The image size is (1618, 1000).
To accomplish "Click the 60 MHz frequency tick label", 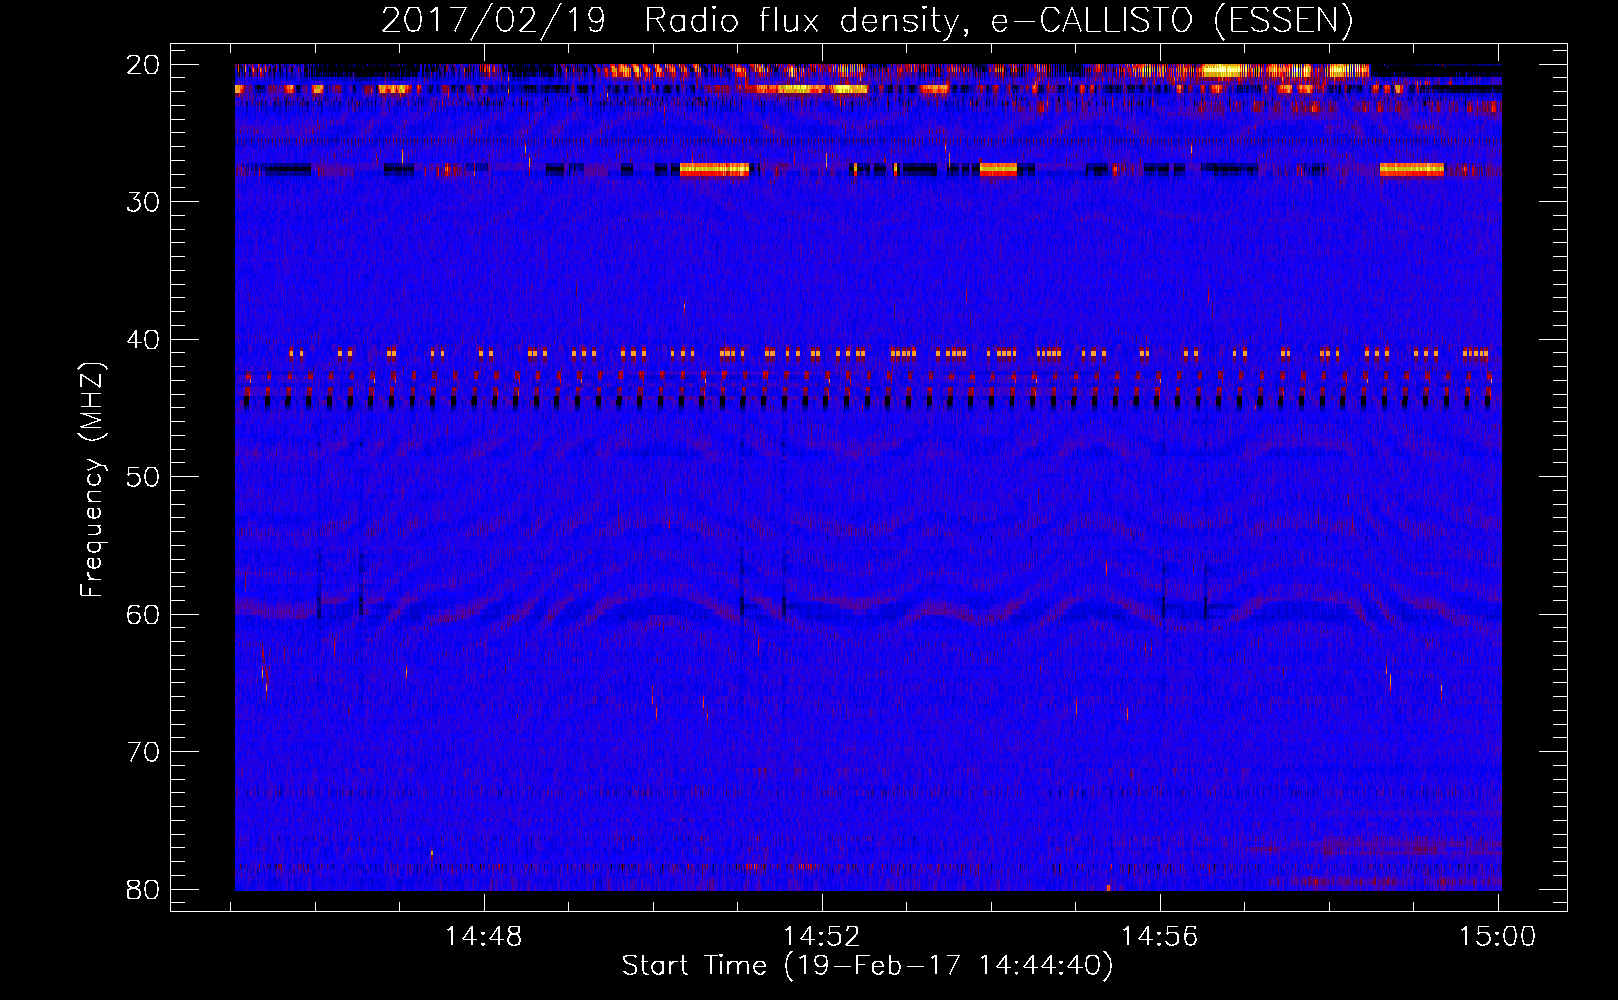I will (x=143, y=614).
